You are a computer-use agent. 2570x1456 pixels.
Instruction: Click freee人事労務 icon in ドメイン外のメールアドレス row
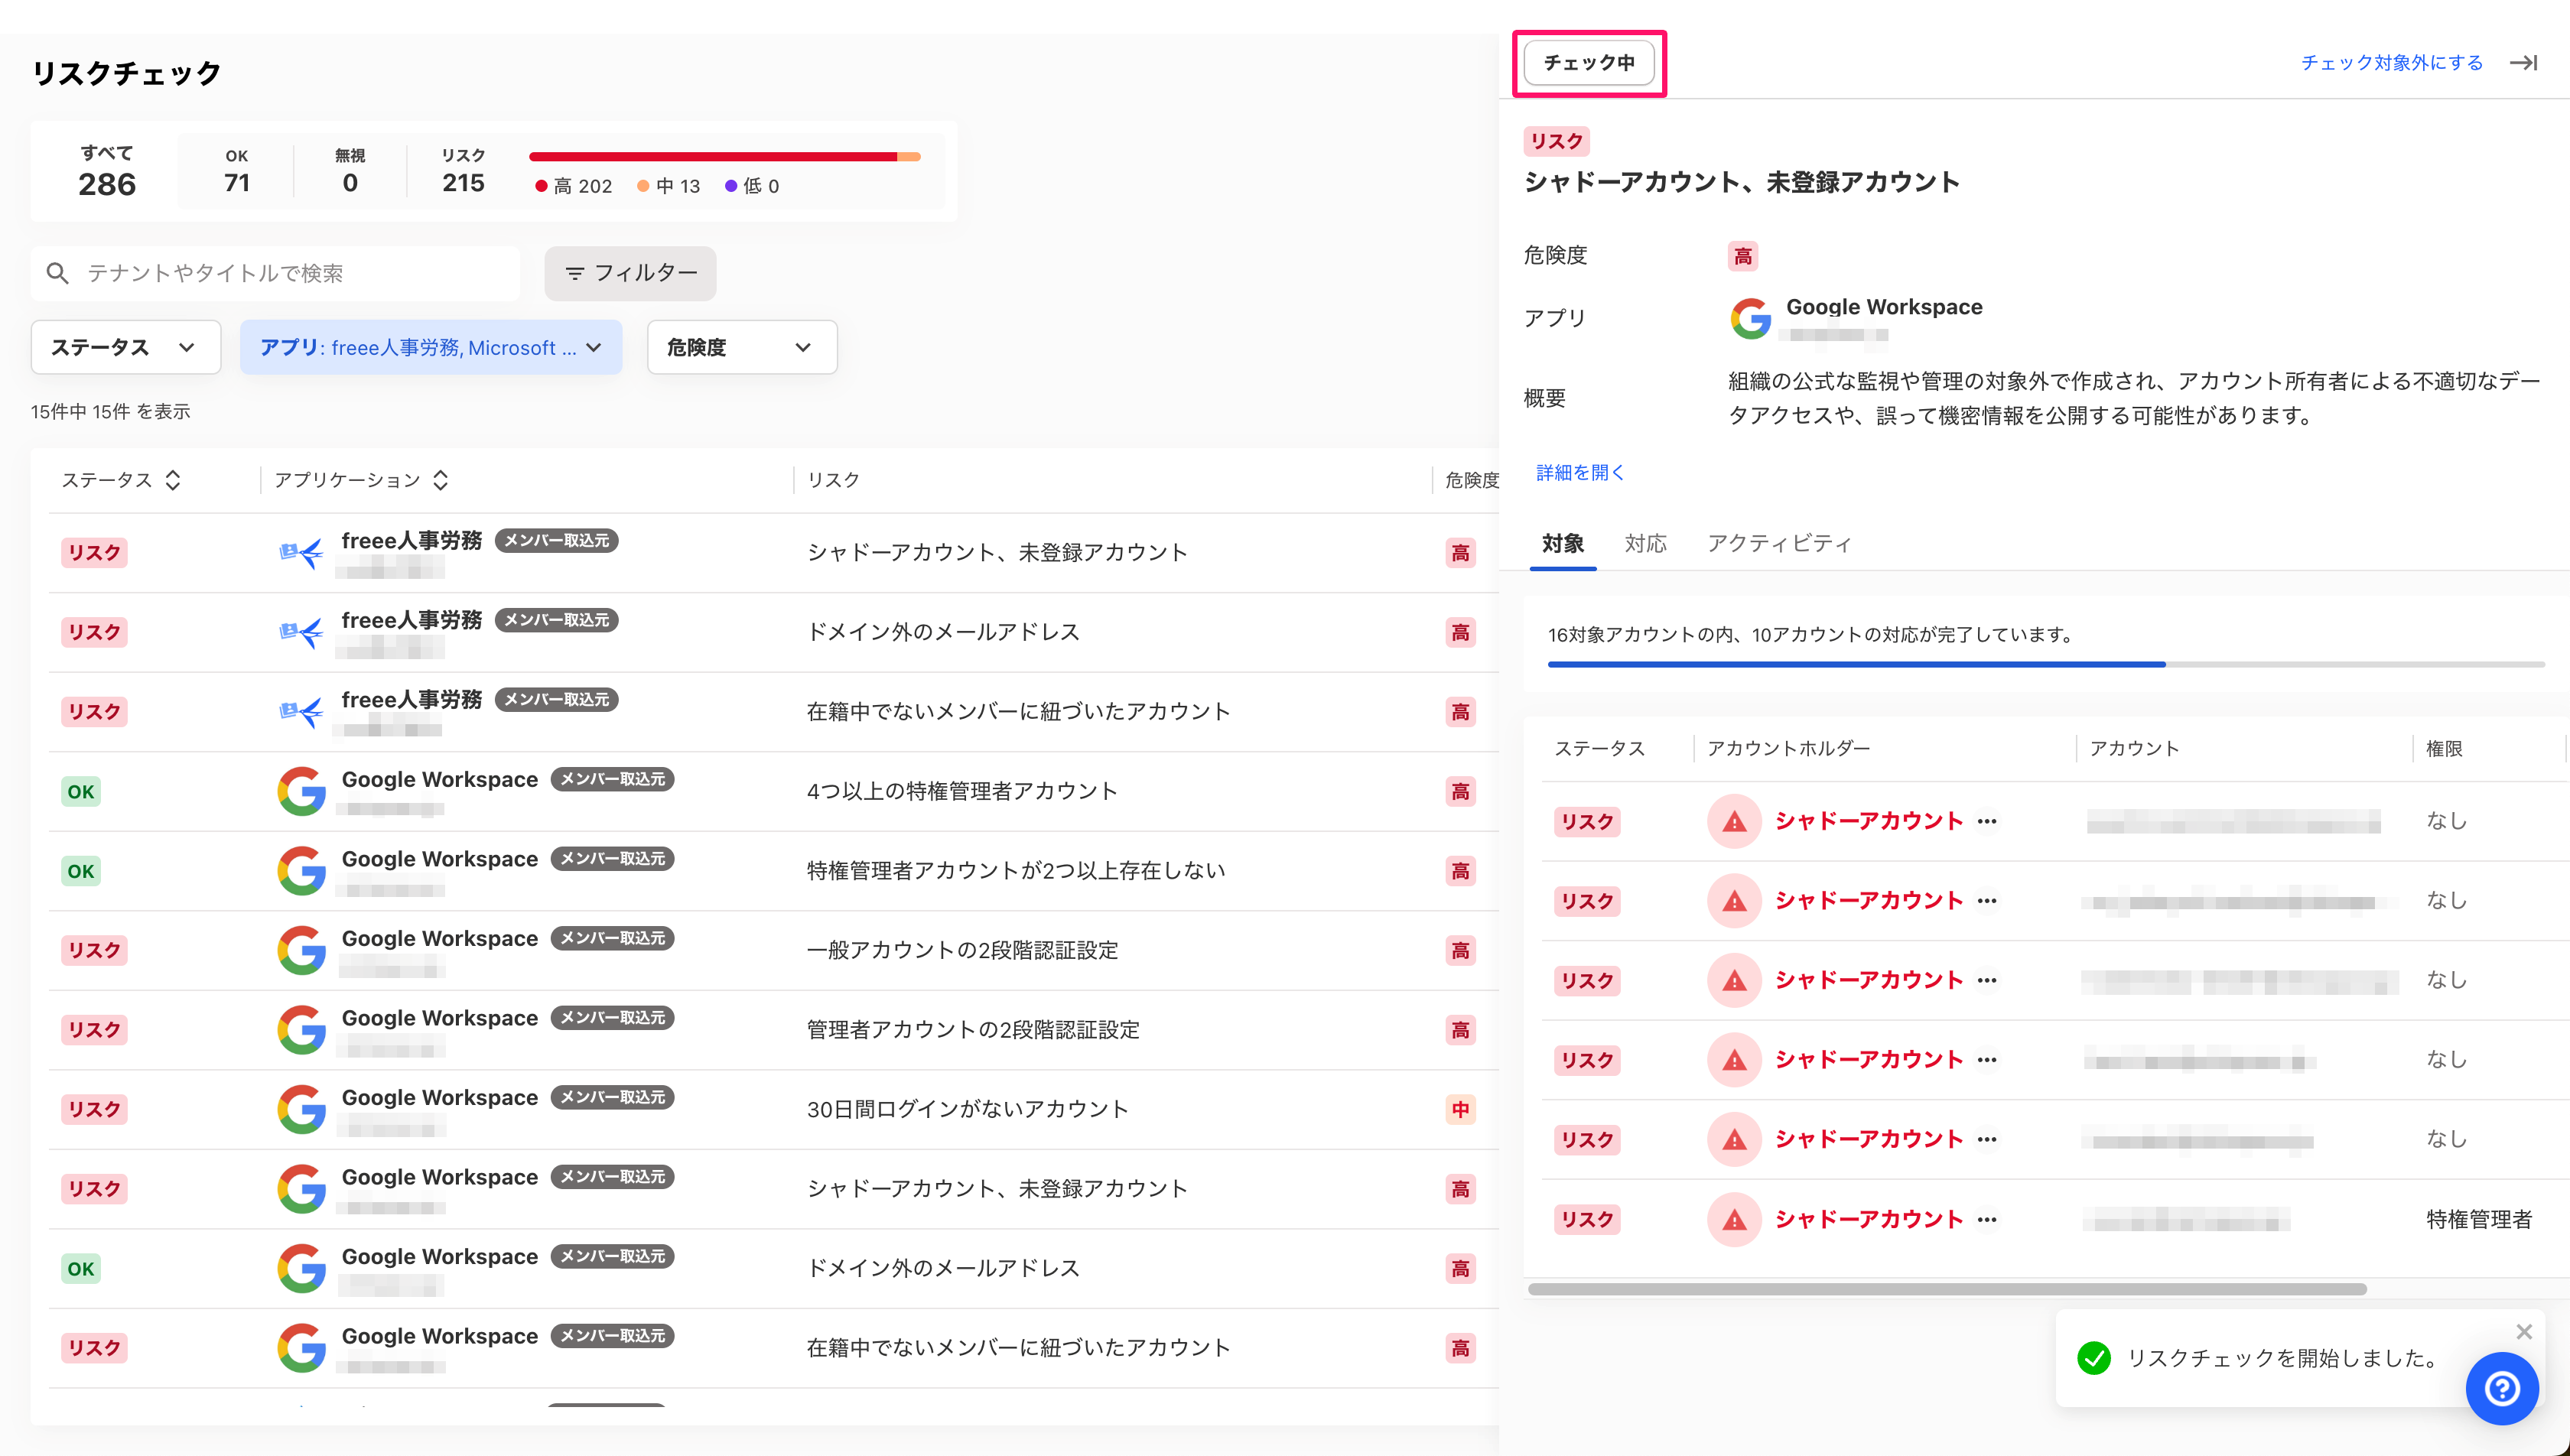[301, 632]
